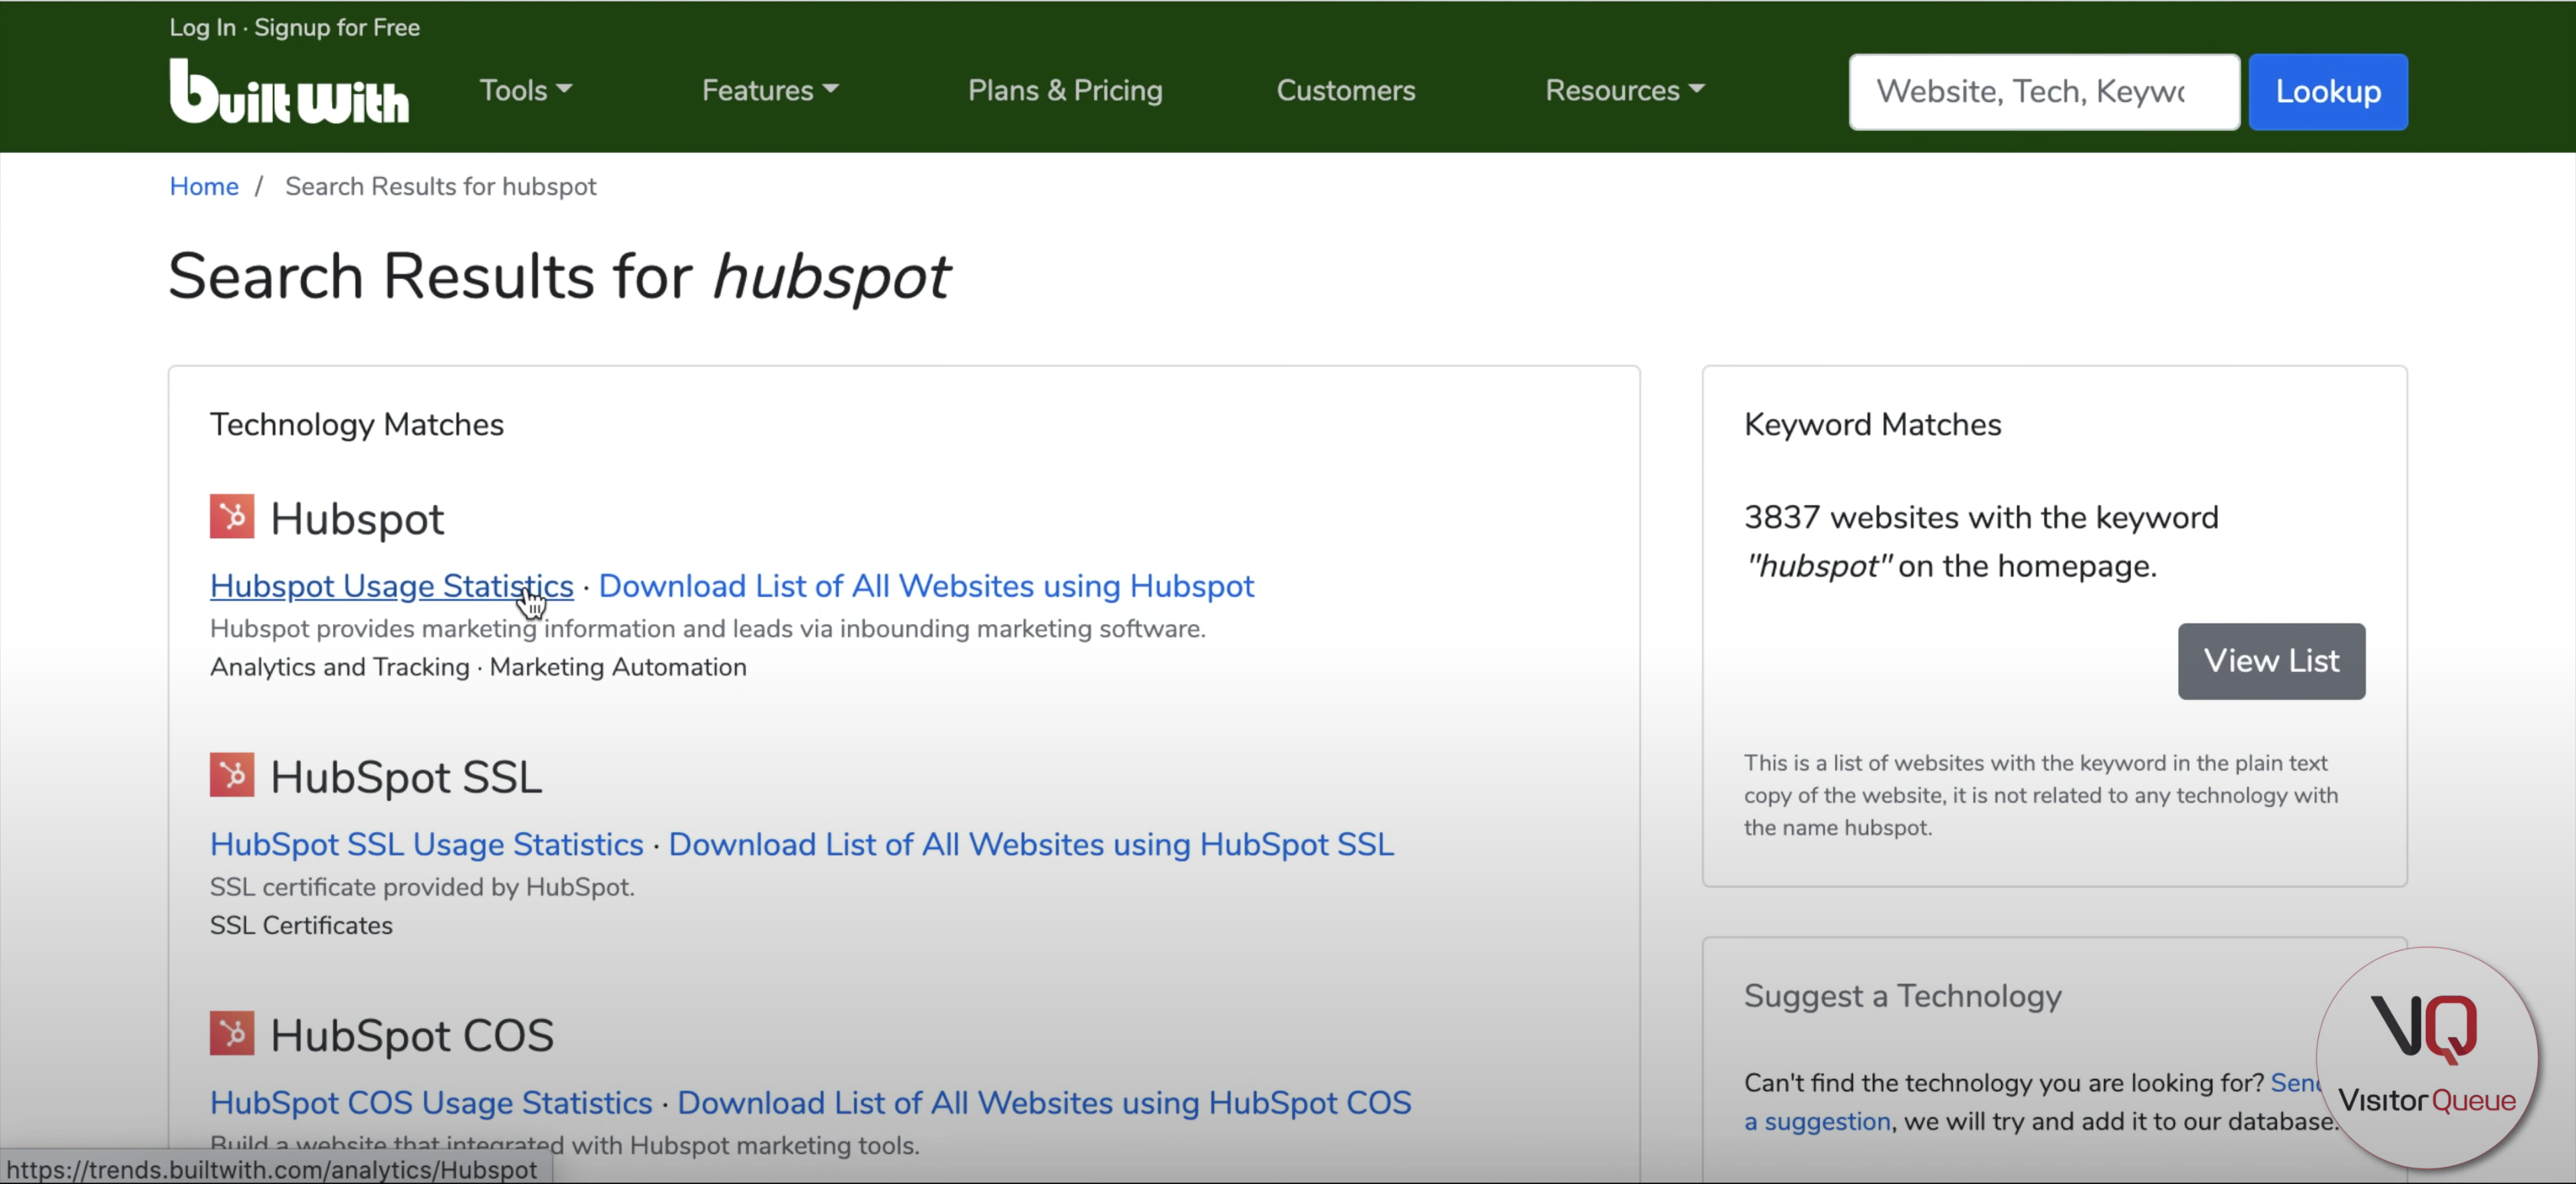This screenshot has width=2576, height=1184.
Task: Open Hubspot Usage Statistics link
Action: (x=392, y=585)
